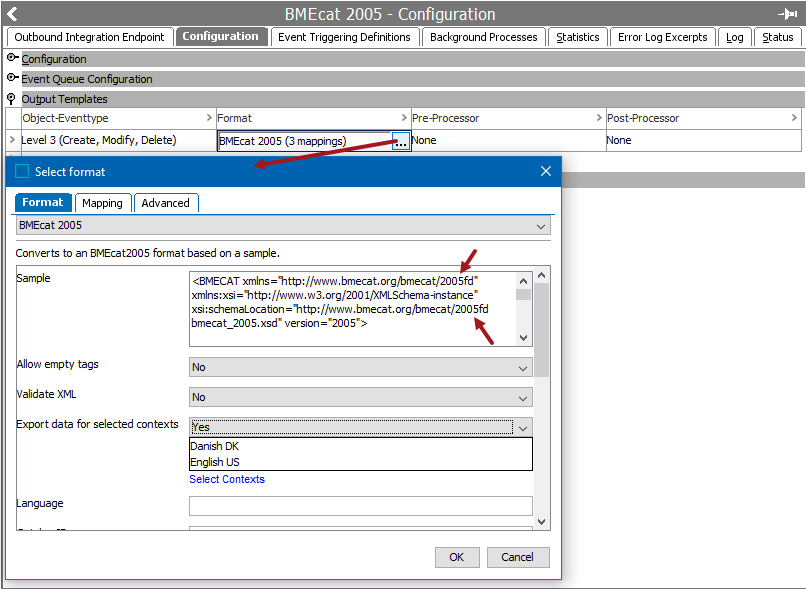
Task: Expand the Level 3 row arrow
Action: [x=12, y=139]
